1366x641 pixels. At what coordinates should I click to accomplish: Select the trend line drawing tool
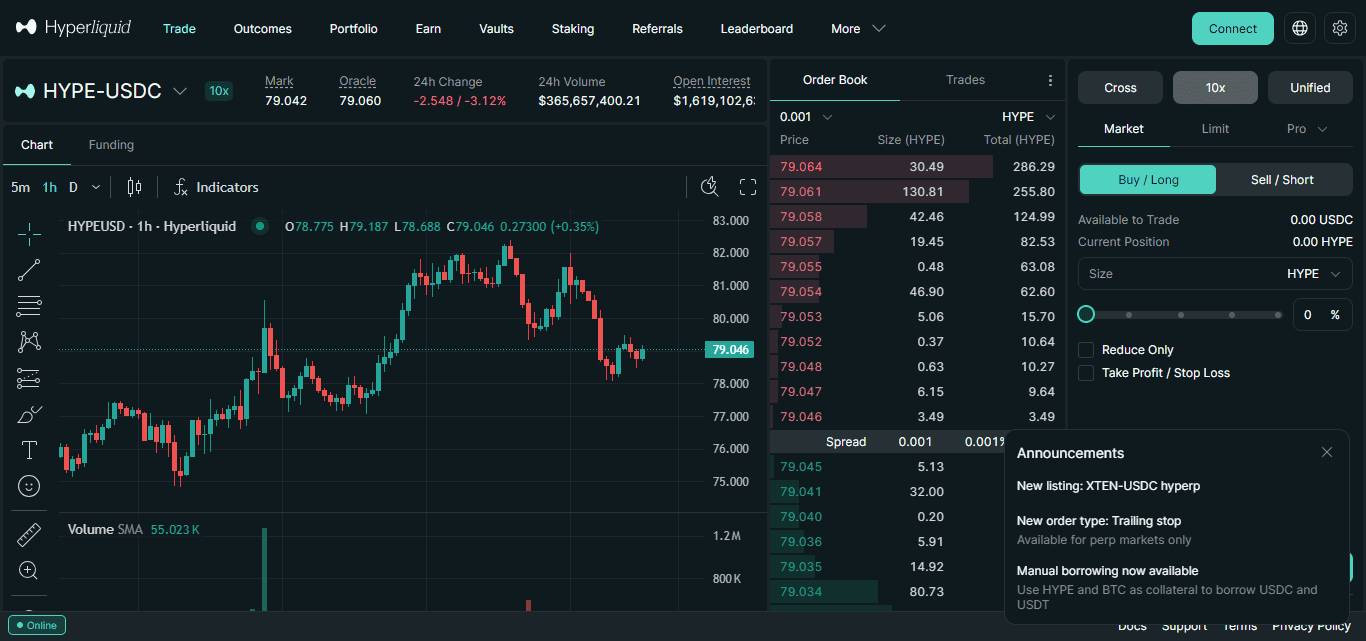29,269
